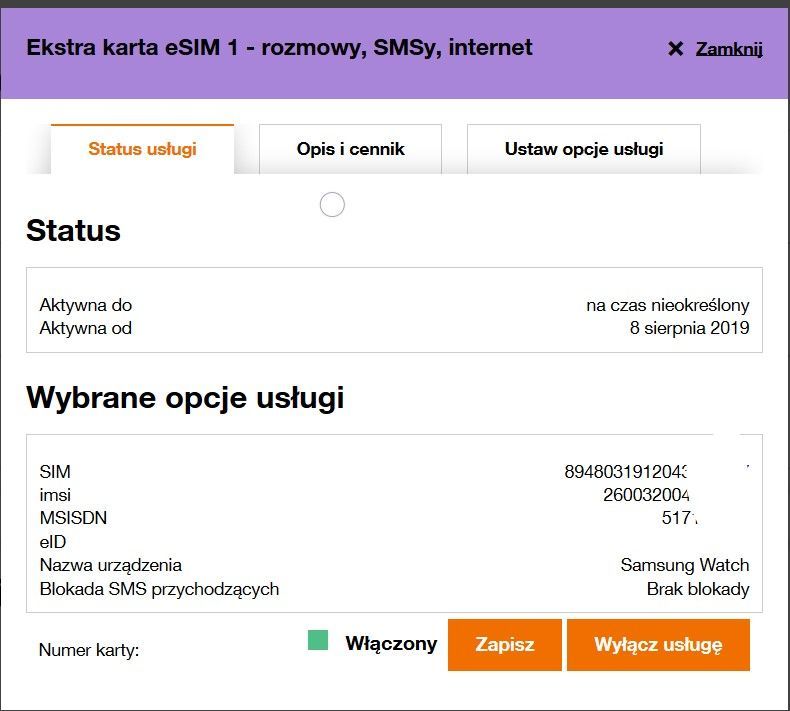Click the Włączony status label
Screen dimensions: 790x711
click(x=391, y=643)
